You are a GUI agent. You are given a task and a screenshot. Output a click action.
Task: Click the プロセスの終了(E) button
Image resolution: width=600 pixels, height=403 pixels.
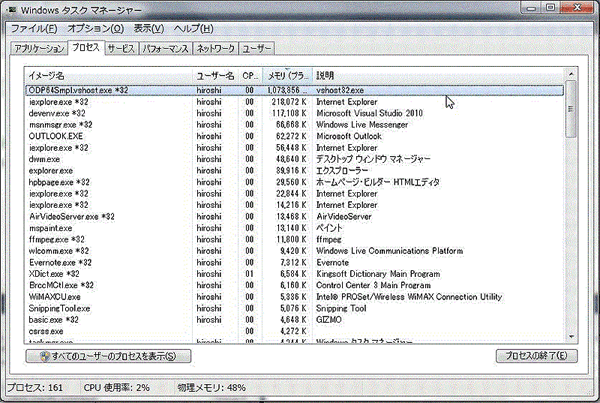[536, 356]
